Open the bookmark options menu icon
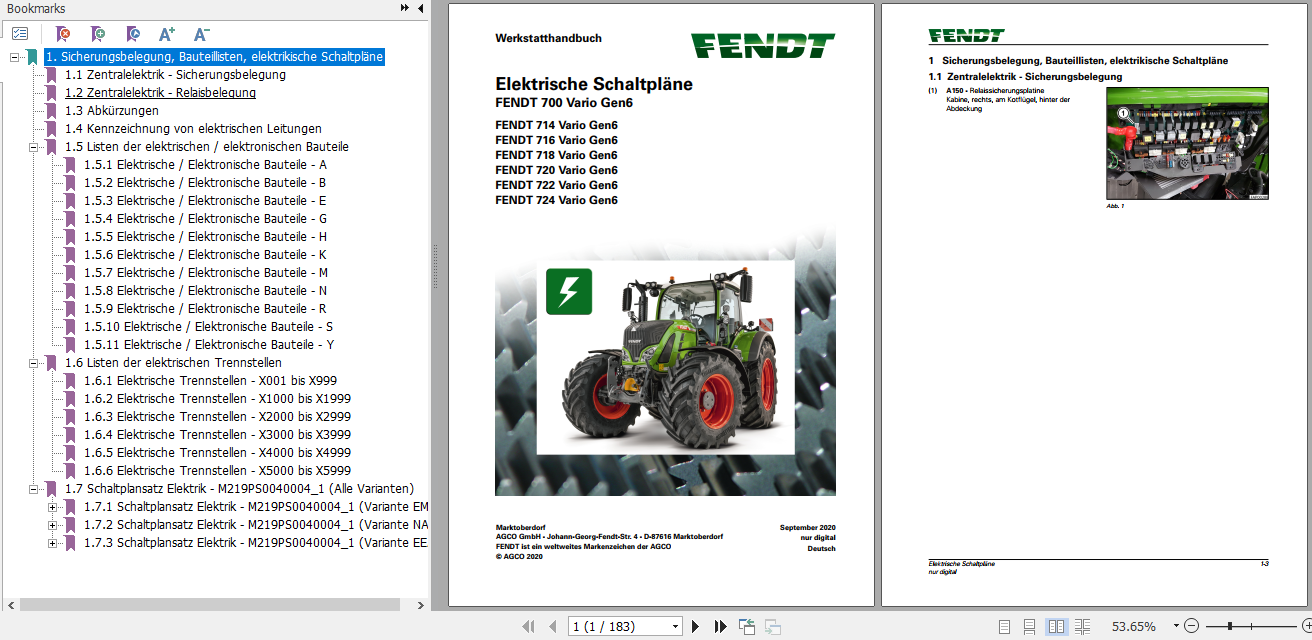The width and height of the screenshot is (1312, 640). click(x=19, y=33)
